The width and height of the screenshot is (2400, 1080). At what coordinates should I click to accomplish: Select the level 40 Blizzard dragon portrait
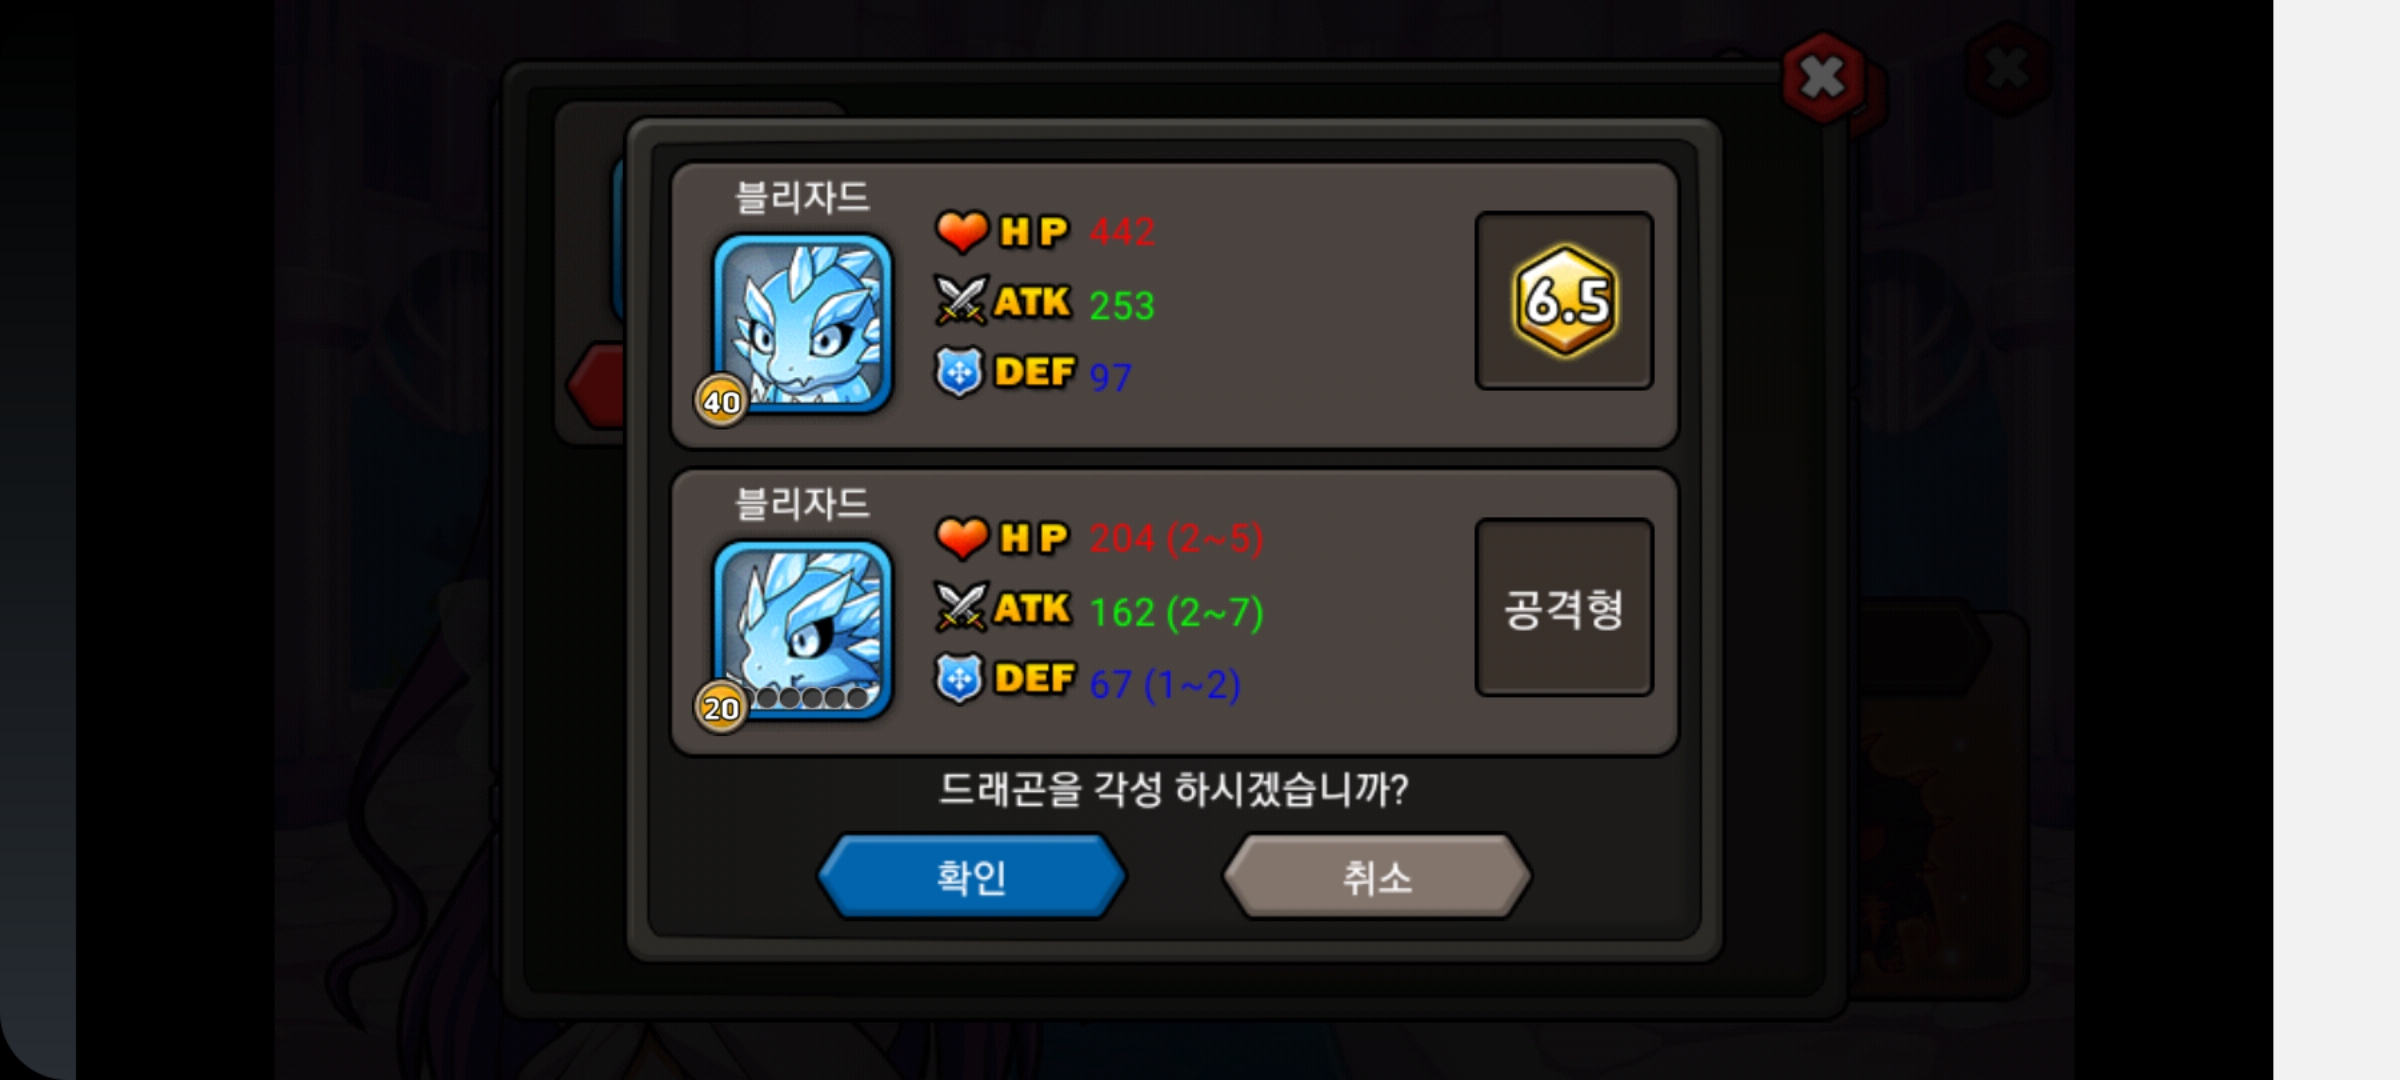coord(802,323)
